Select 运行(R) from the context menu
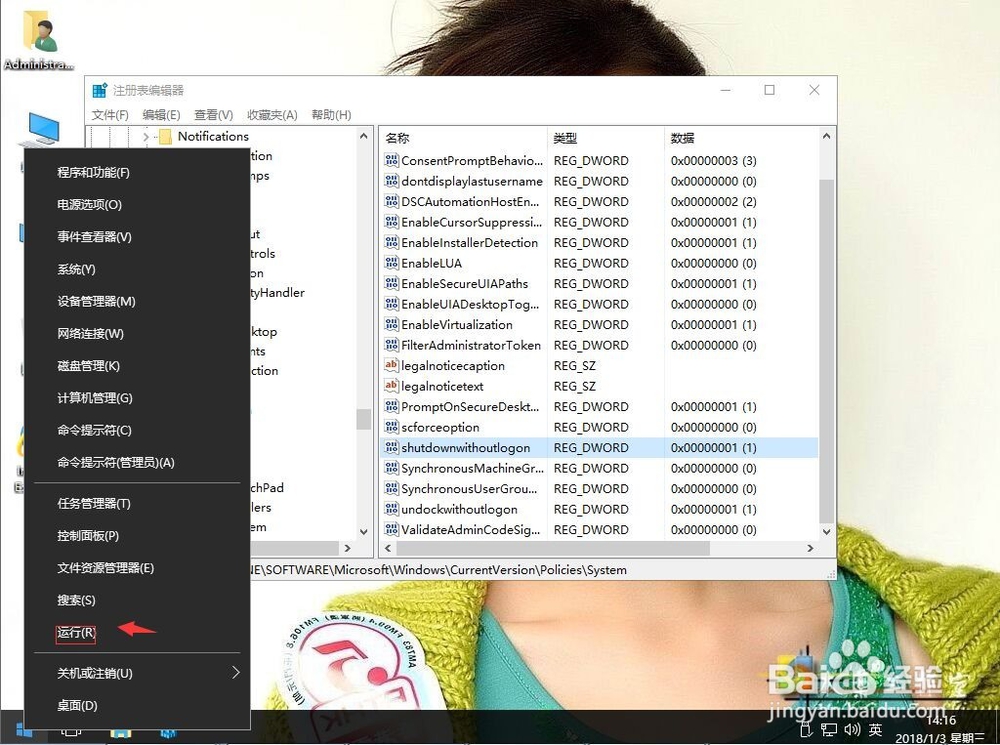Screen dimensions: 1000x745 (75, 632)
